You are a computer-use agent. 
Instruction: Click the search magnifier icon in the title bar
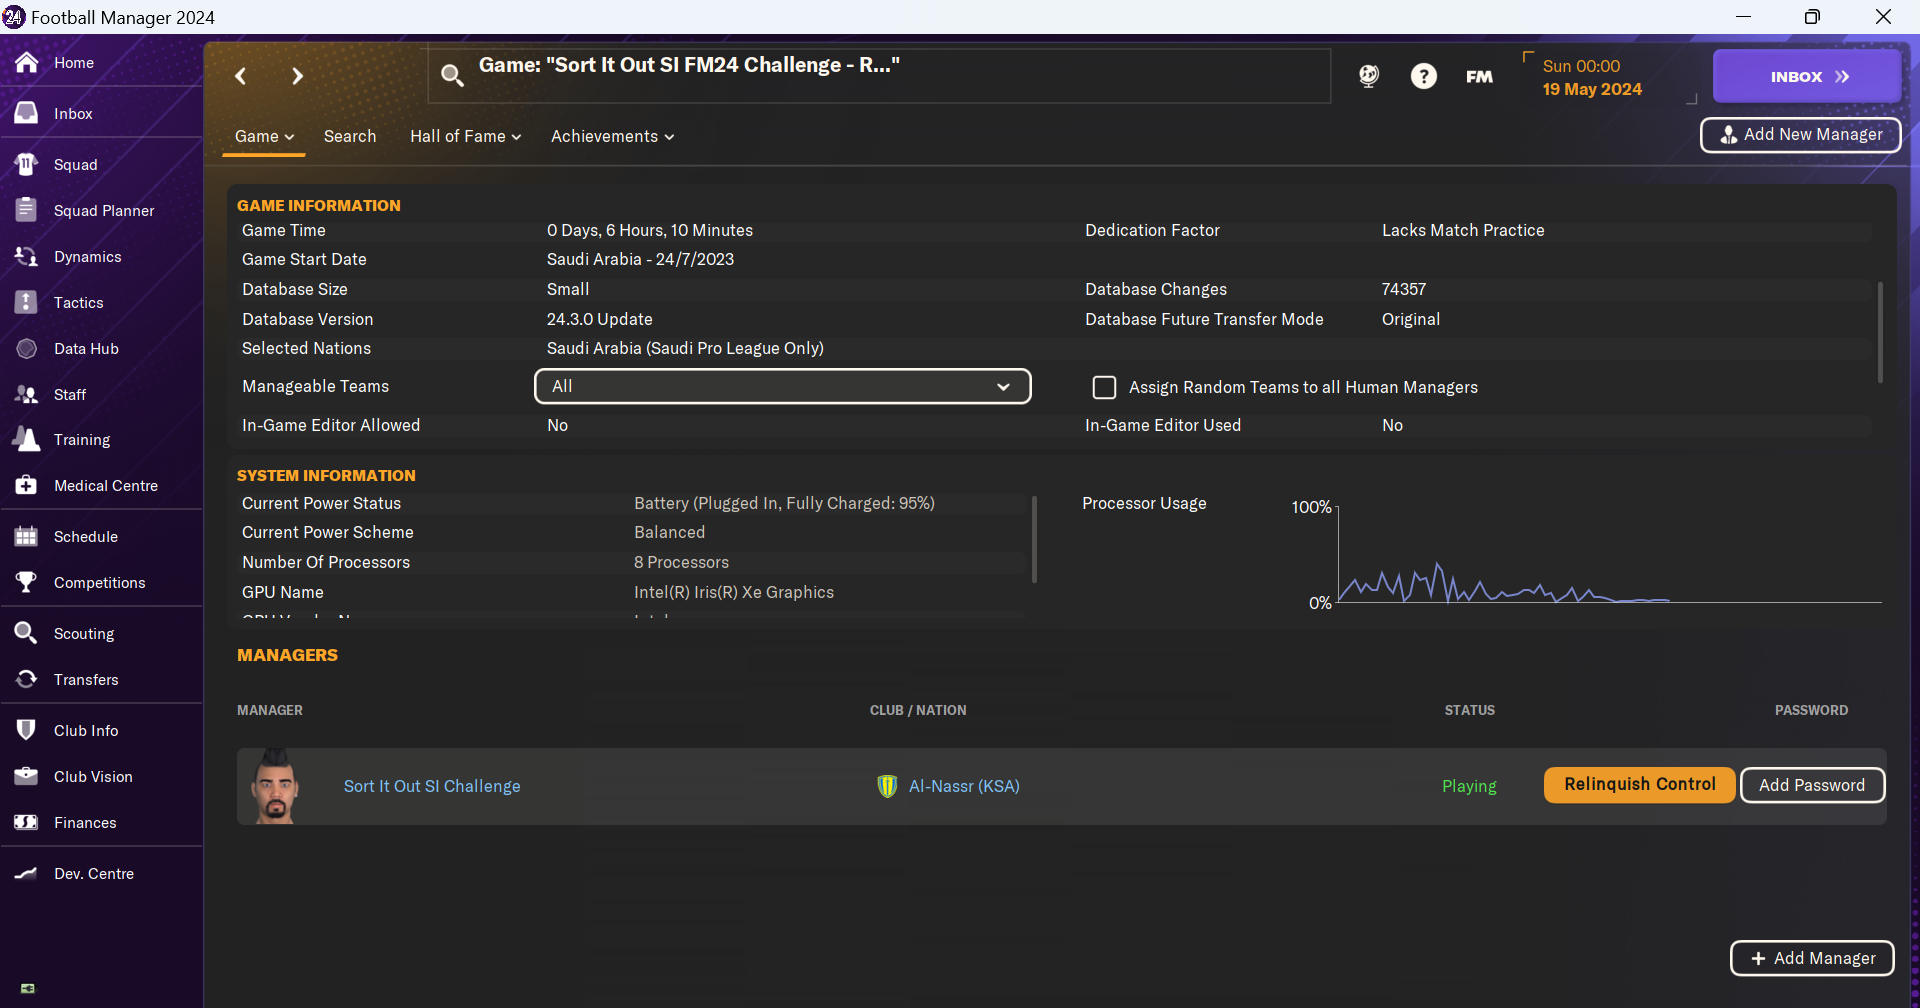click(x=452, y=76)
